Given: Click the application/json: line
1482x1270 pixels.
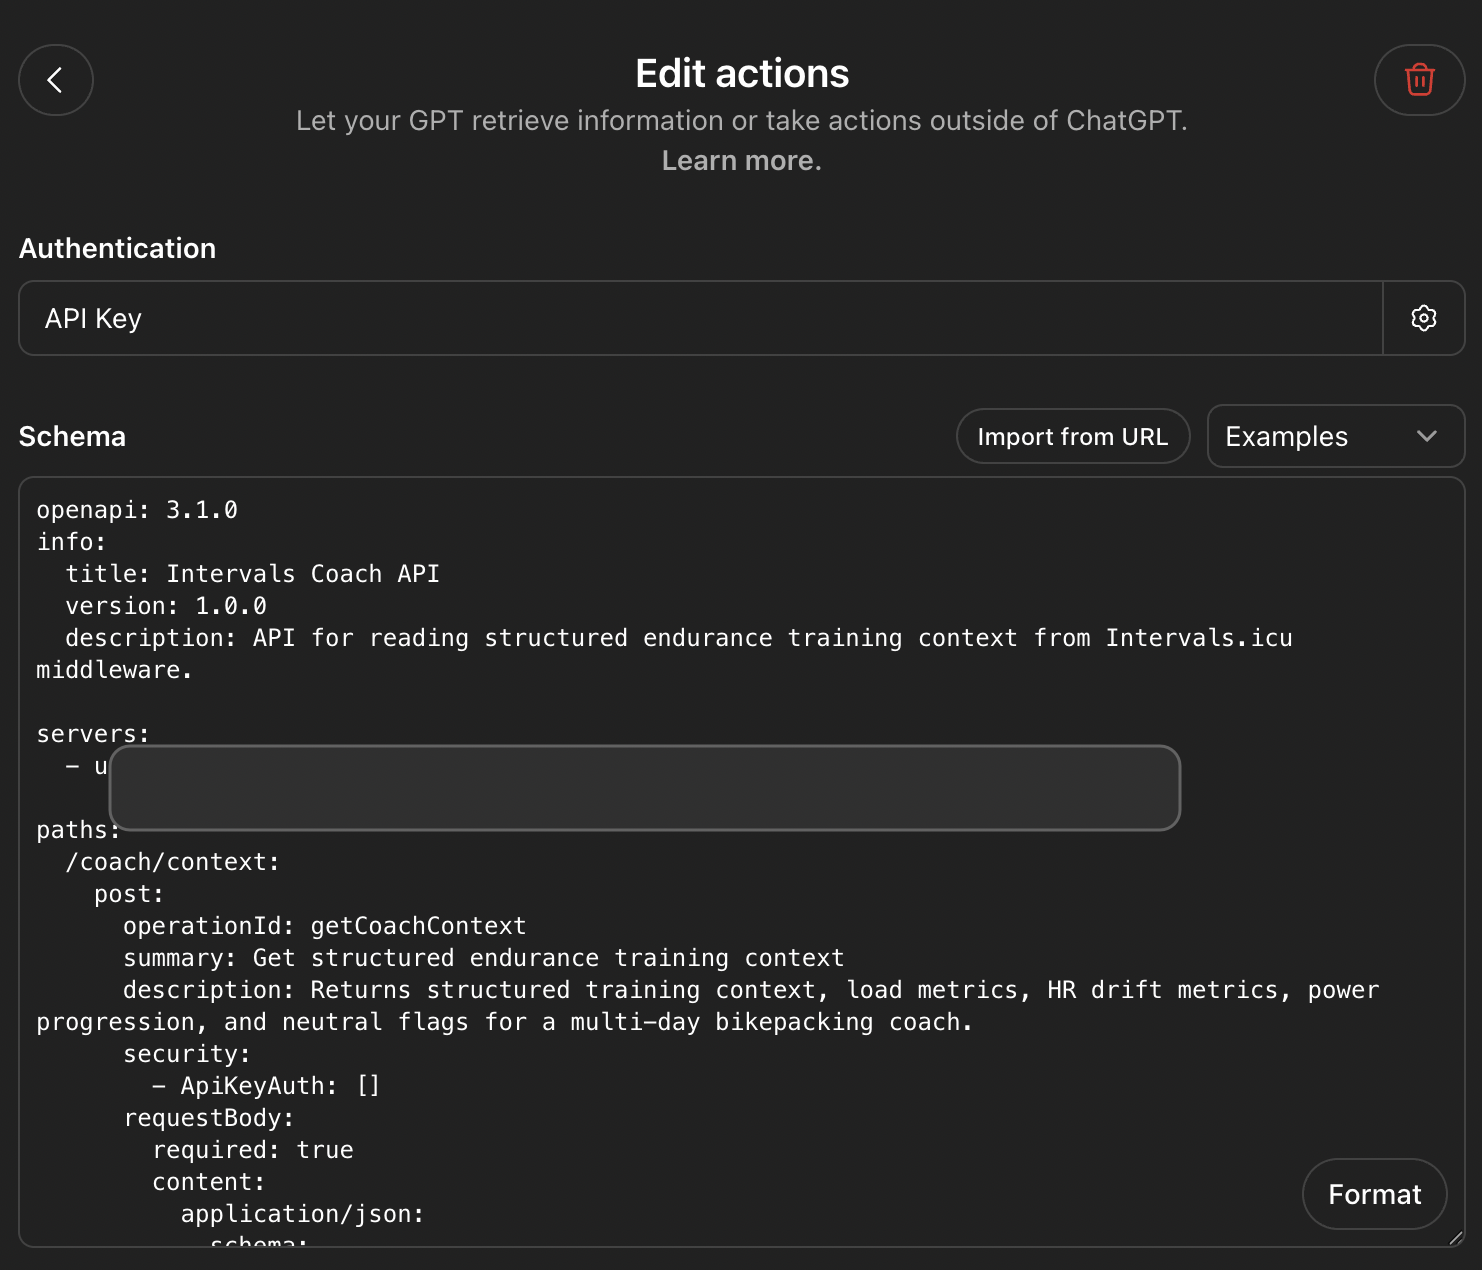Looking at the screenshot, I should coord(302,1214).
